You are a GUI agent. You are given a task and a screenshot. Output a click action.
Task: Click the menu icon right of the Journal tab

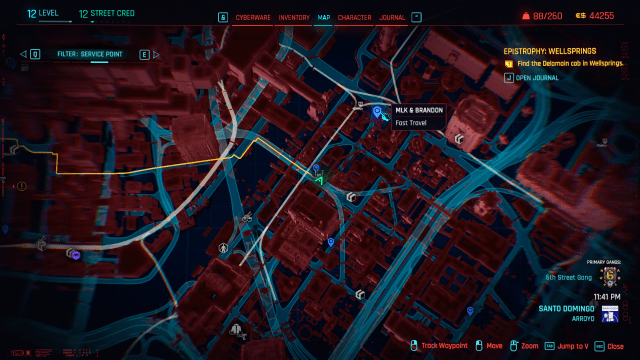point(416,17)
